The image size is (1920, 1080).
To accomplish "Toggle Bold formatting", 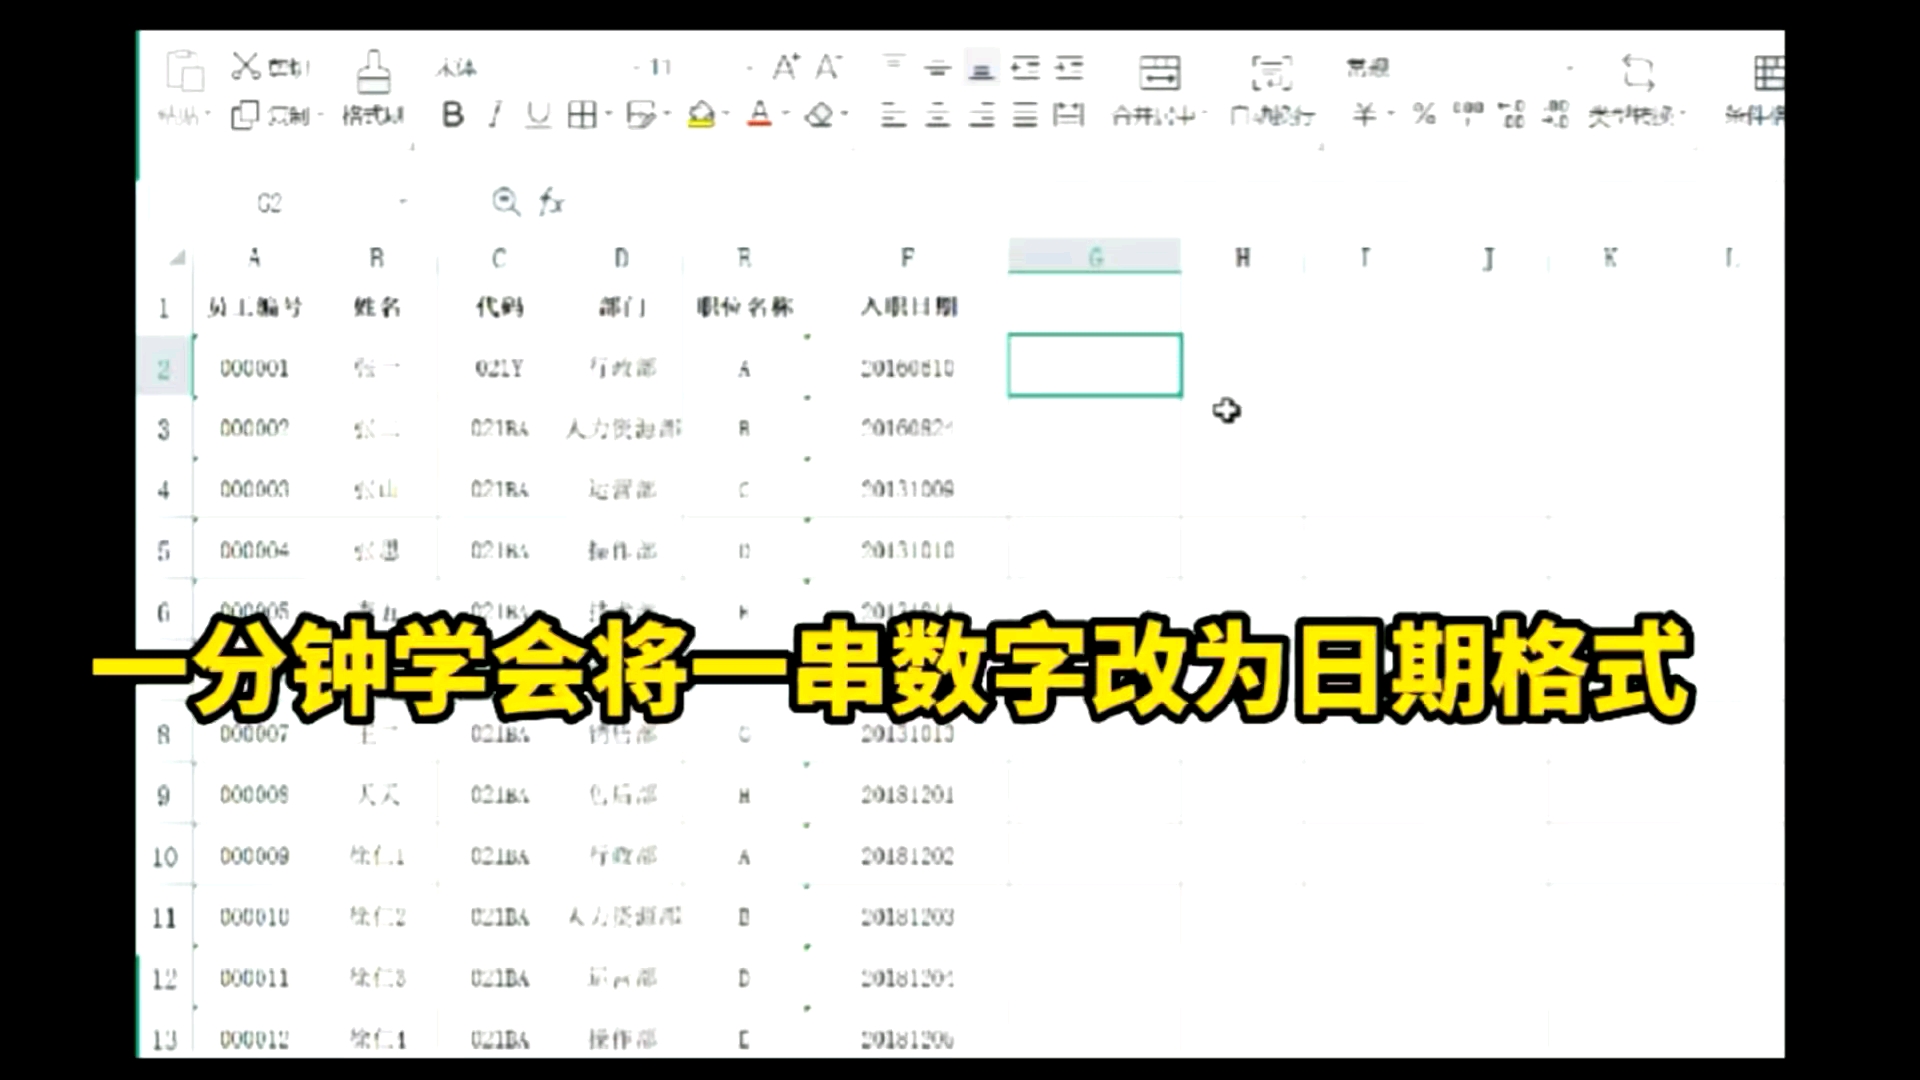I will pyautogui.click(x=453, y=115).
